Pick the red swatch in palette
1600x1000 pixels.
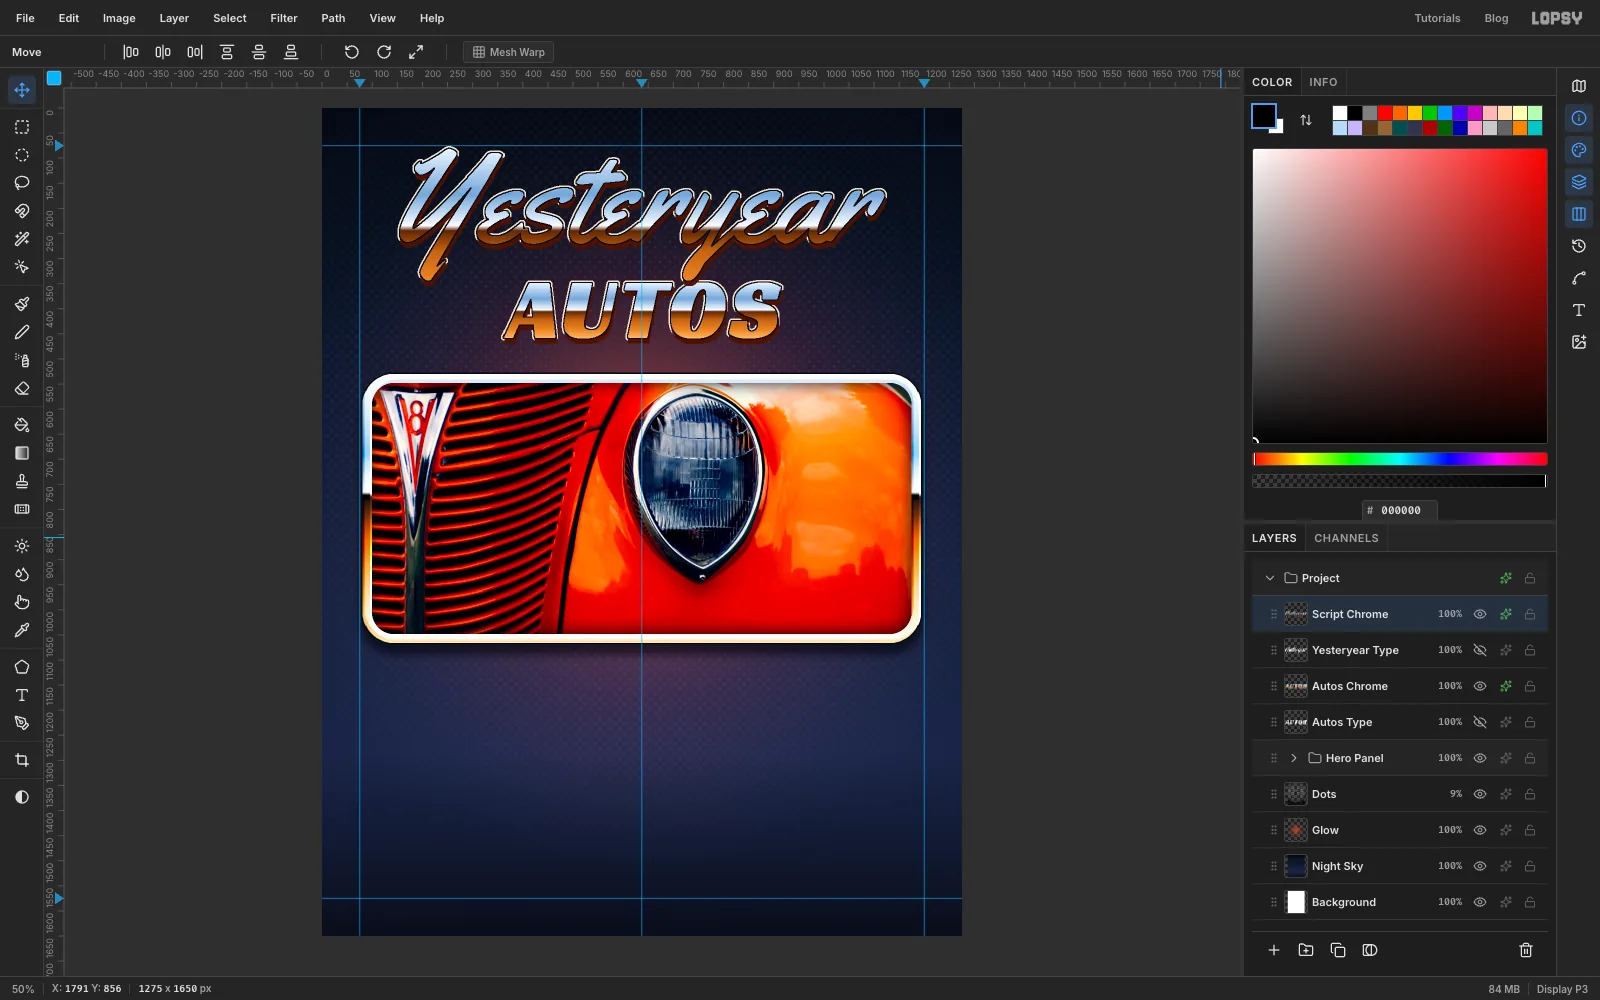(x=1385, y=113)
